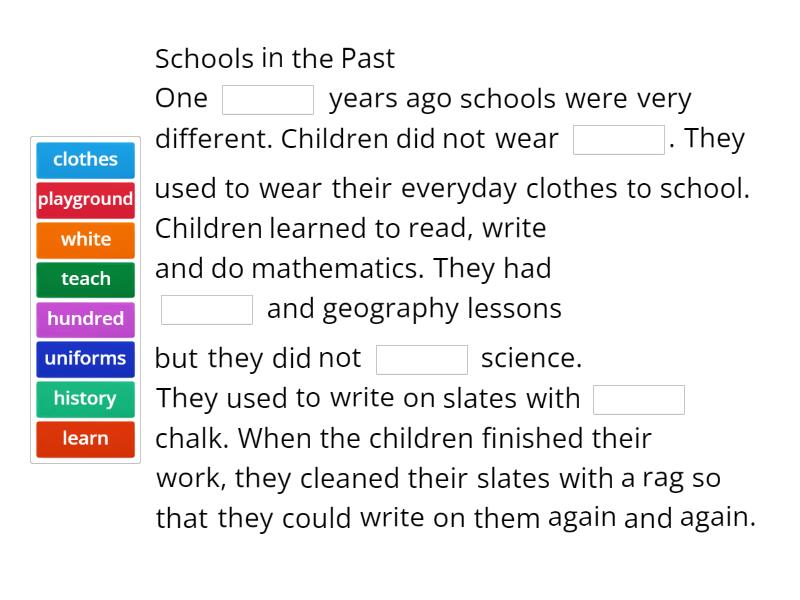Screen dimensions: 800x600
Task: Click the text 'years ago schools were very'
Action: 510,99
